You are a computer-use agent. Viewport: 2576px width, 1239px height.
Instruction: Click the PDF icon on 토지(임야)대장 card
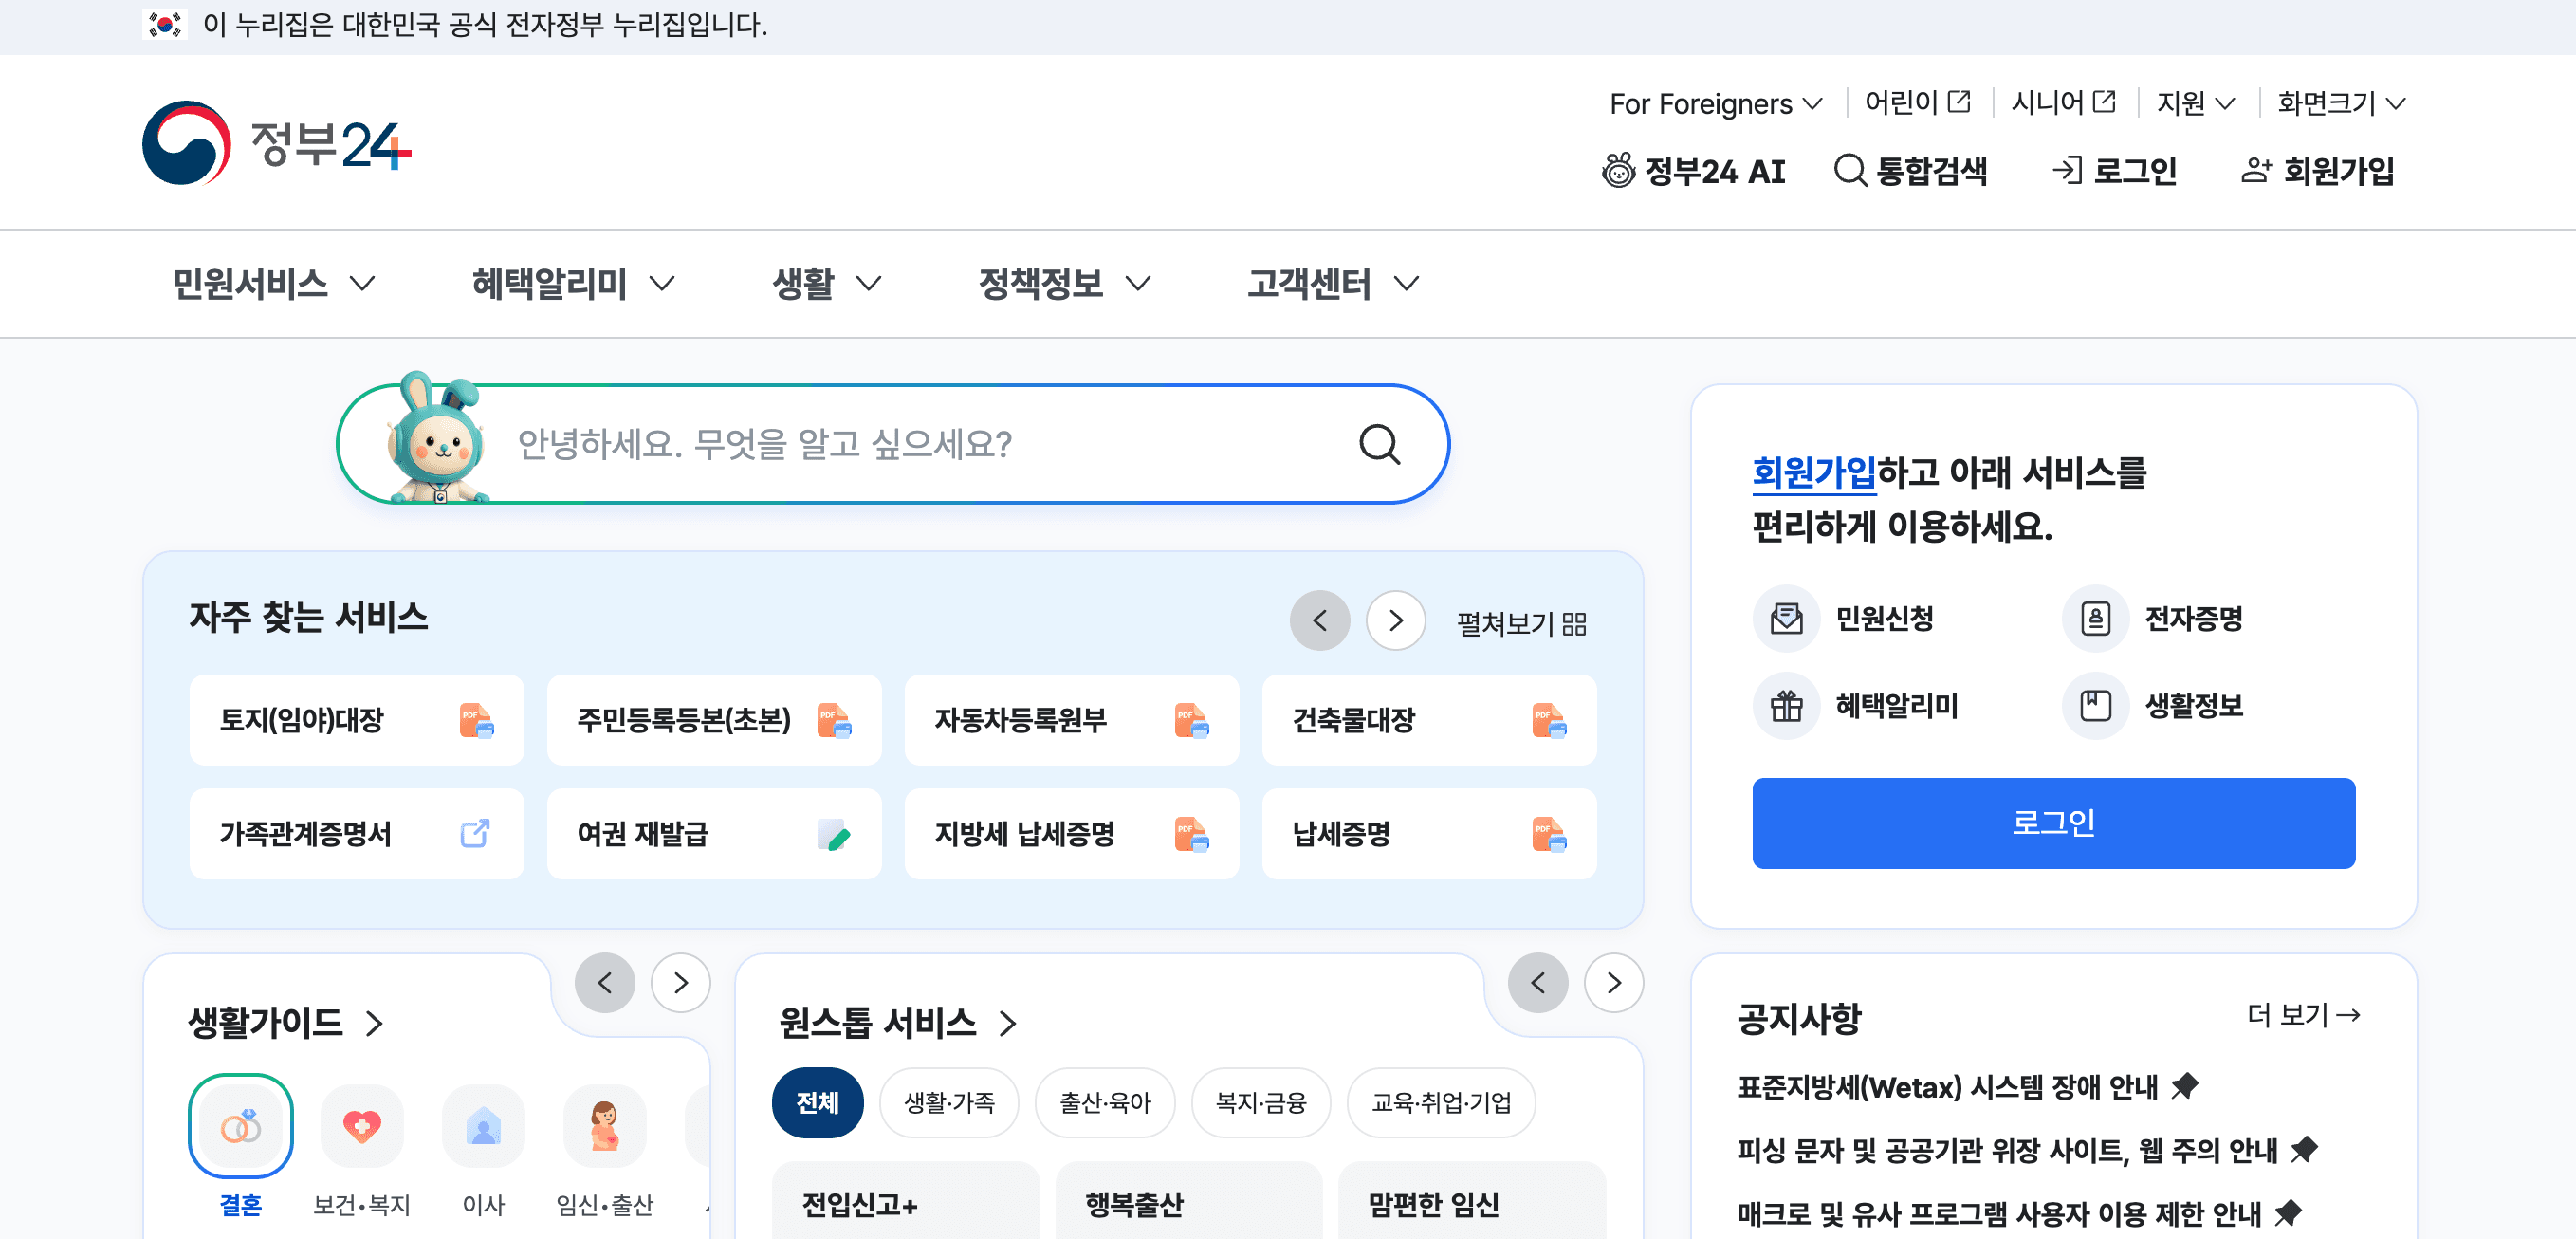pyautogui.click(x=477, y=720)
